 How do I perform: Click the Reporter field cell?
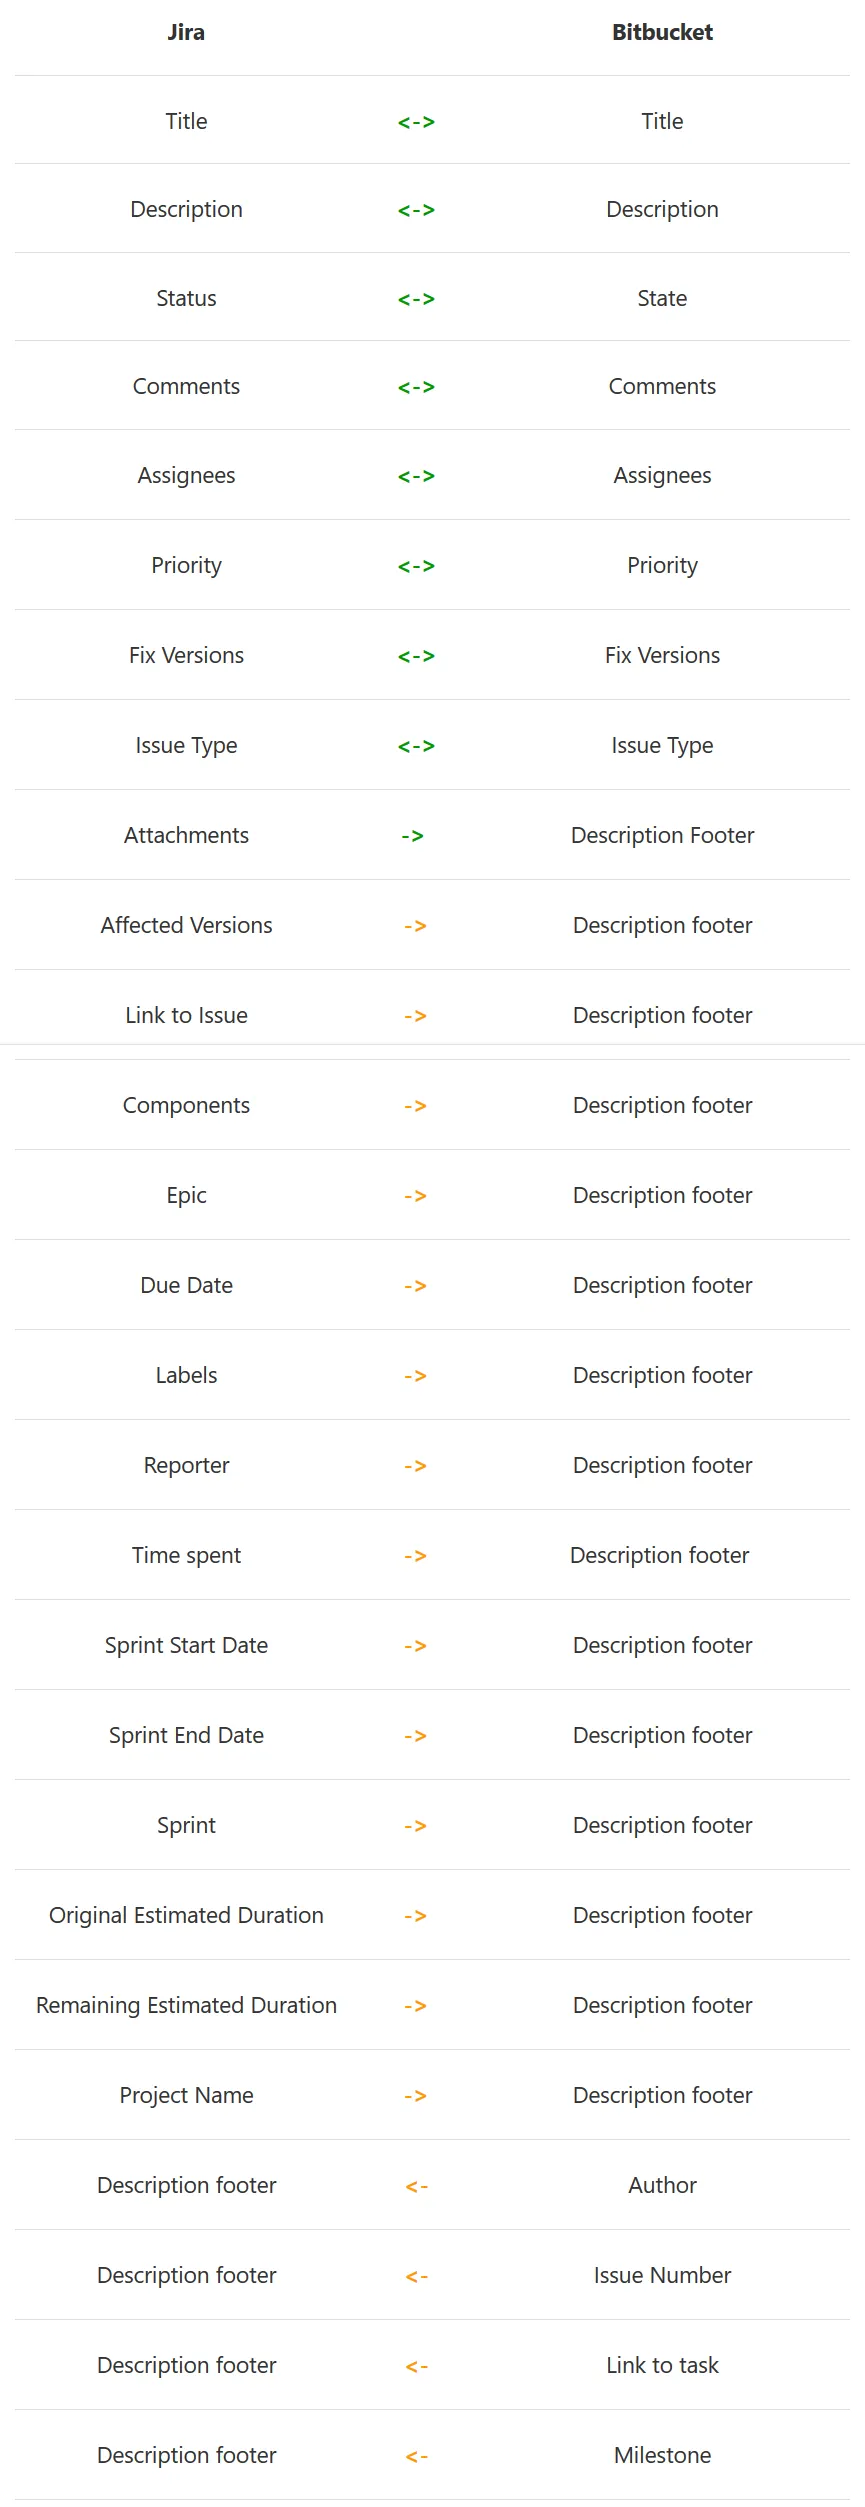[x=186, y=1465]
